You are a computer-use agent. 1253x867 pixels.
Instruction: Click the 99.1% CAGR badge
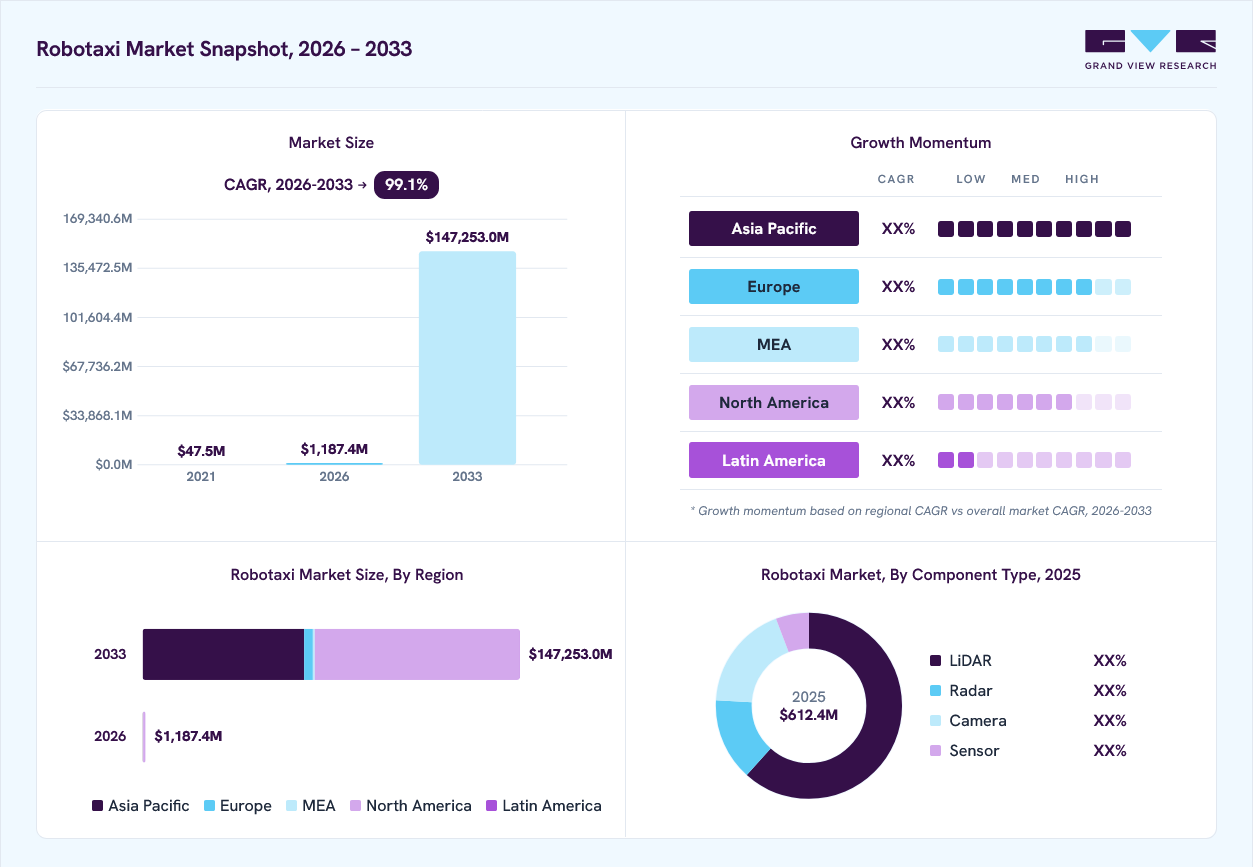click(406, 184)
